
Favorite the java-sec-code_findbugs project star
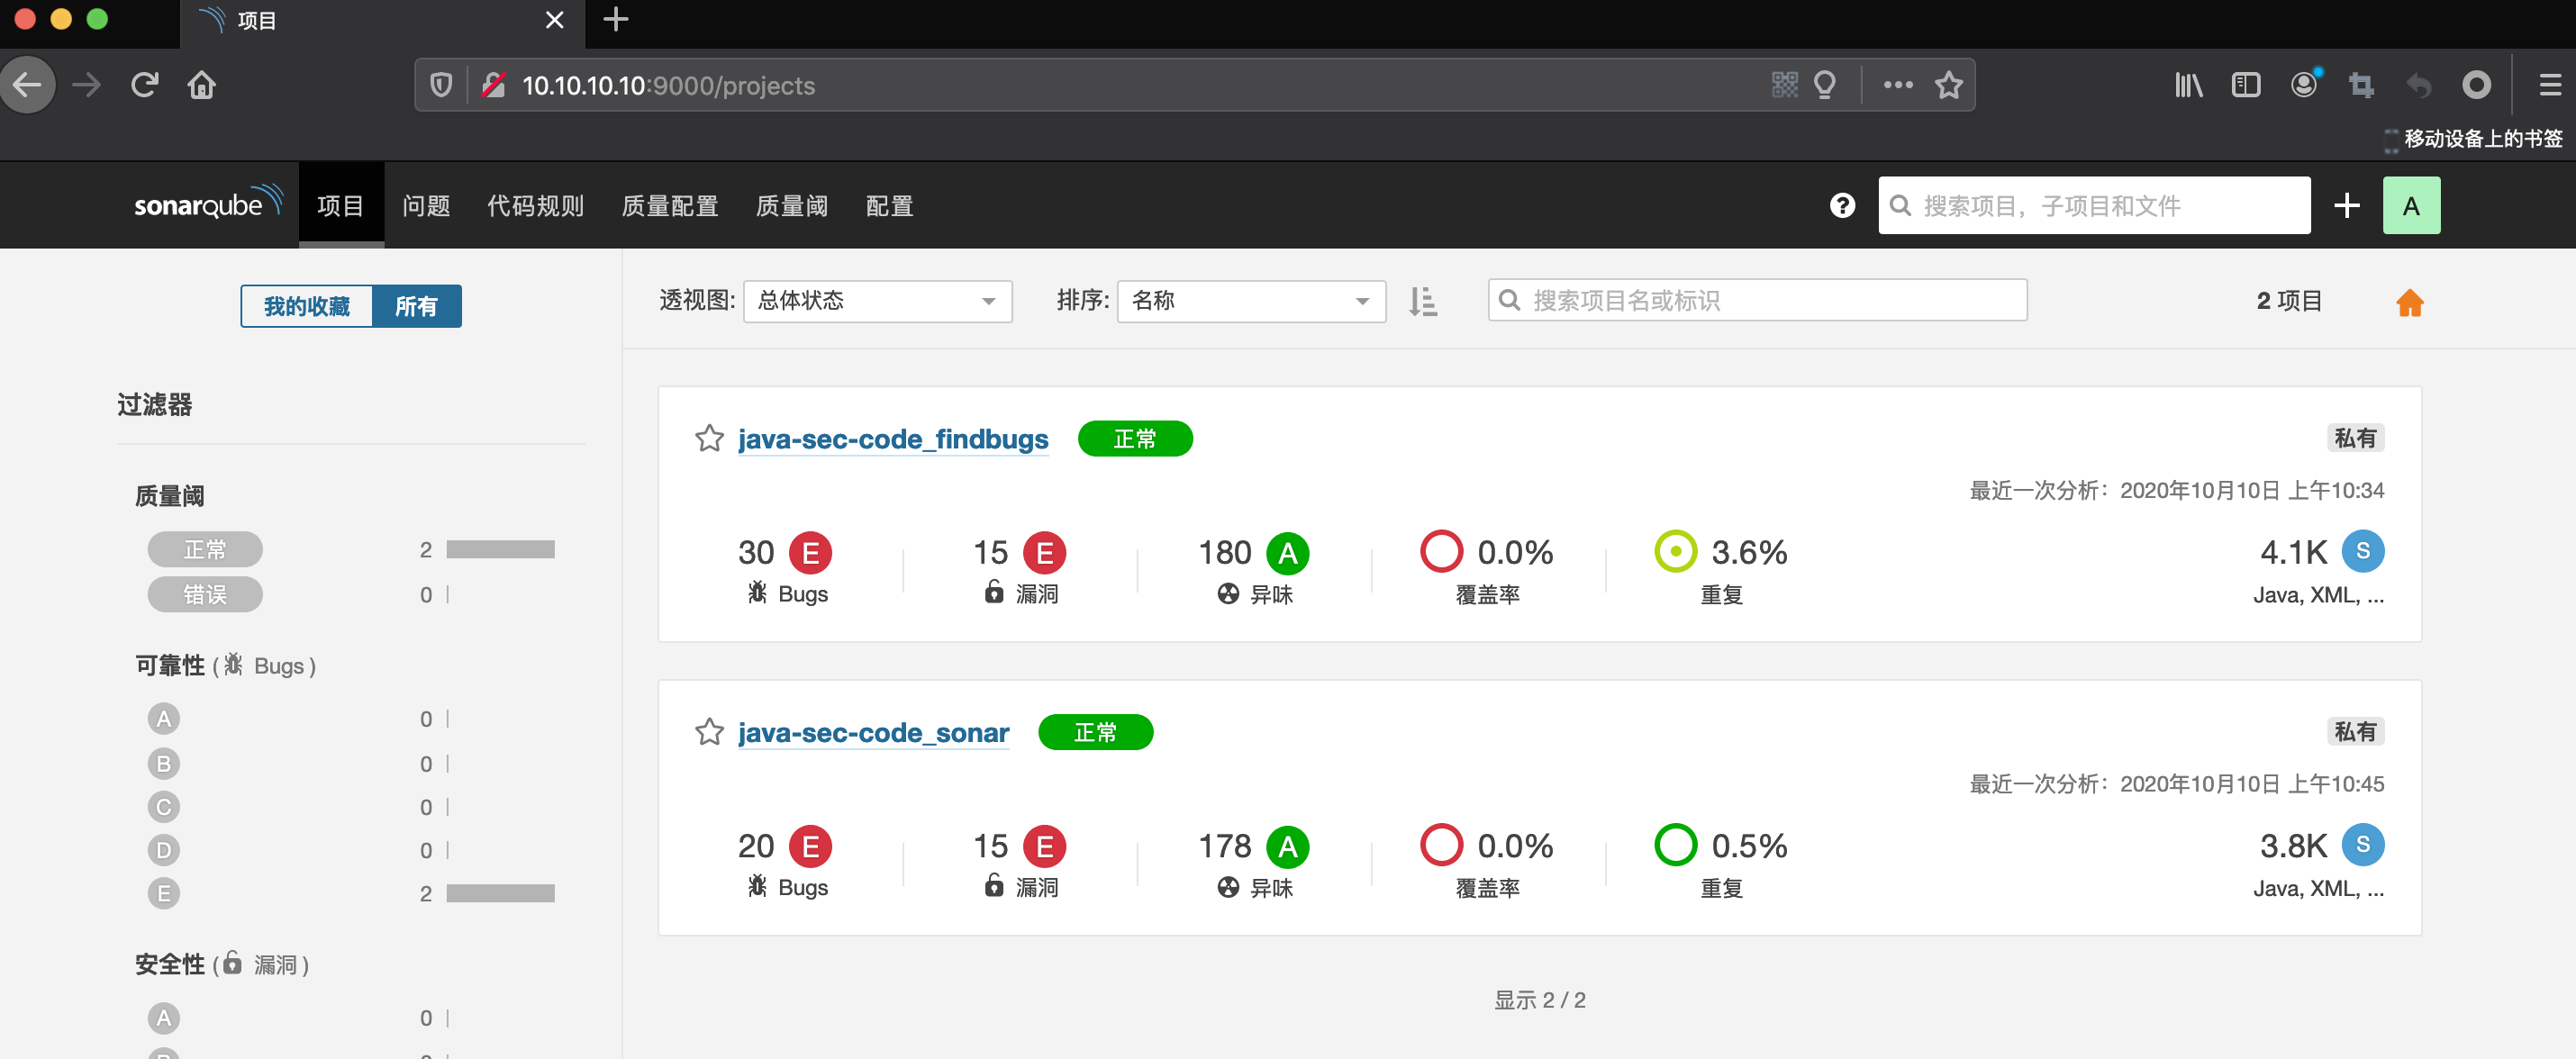pos(709,438)
